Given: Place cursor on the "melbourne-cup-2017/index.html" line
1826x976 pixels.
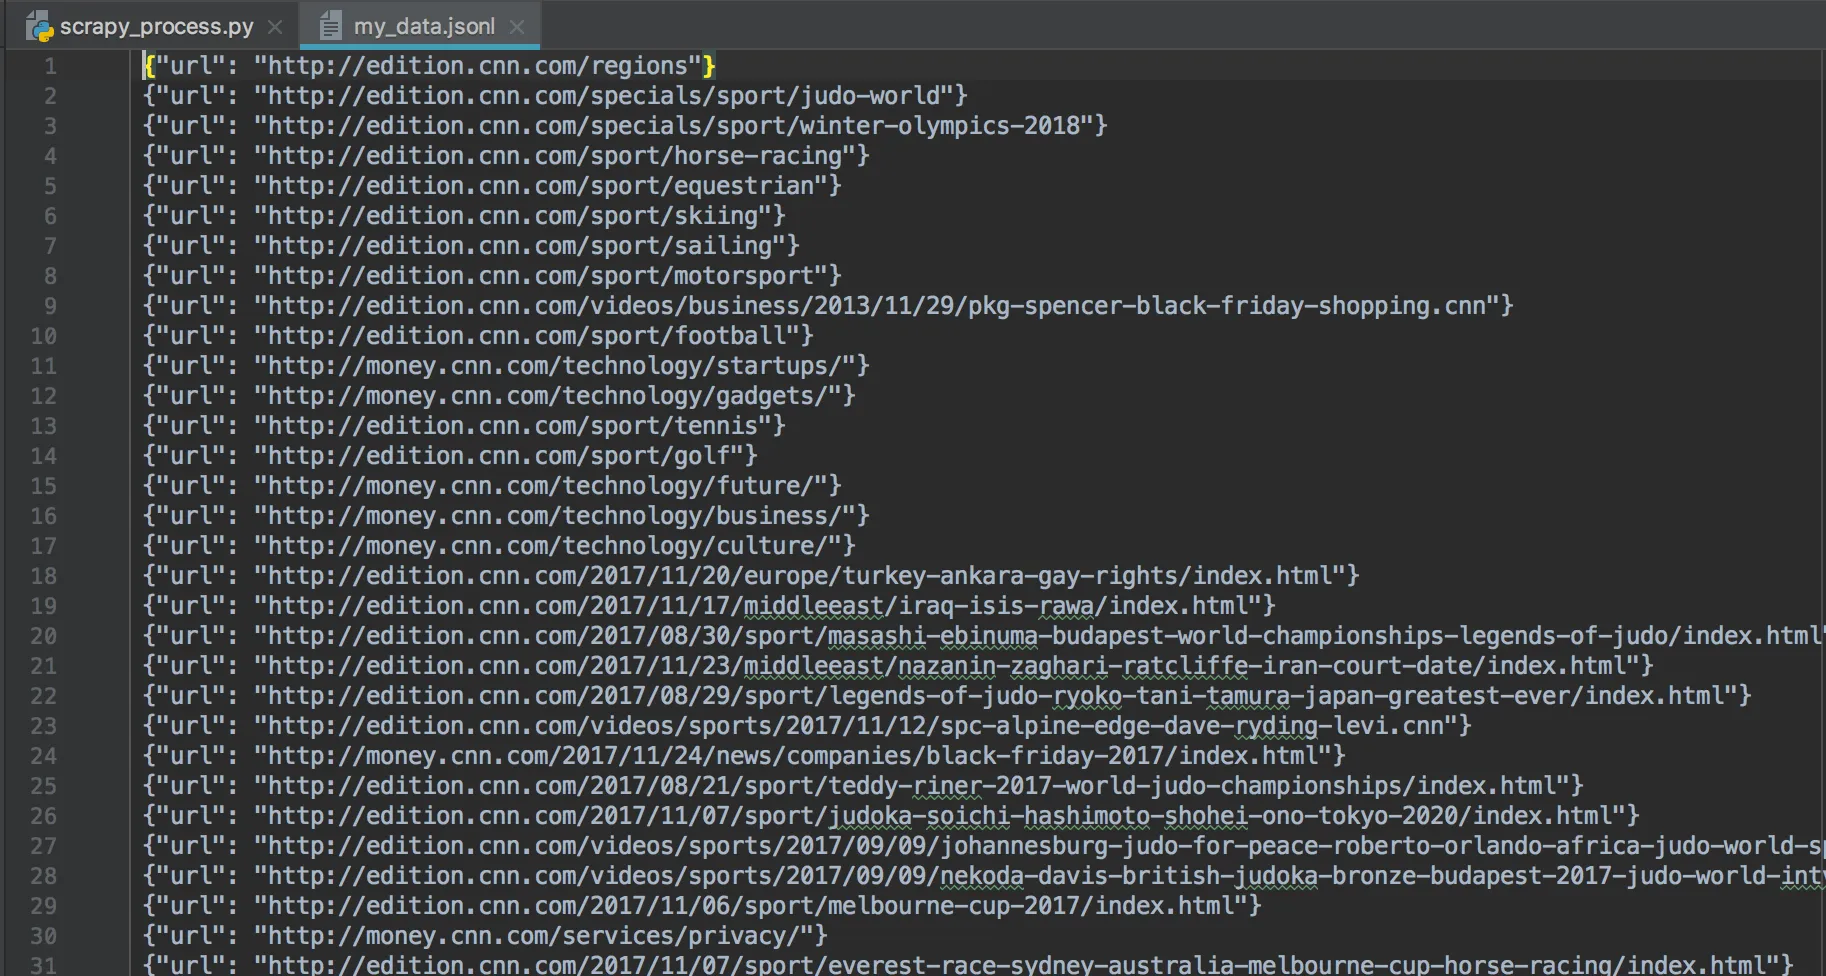Looking at the screenshot, I should tap(702, 906).
